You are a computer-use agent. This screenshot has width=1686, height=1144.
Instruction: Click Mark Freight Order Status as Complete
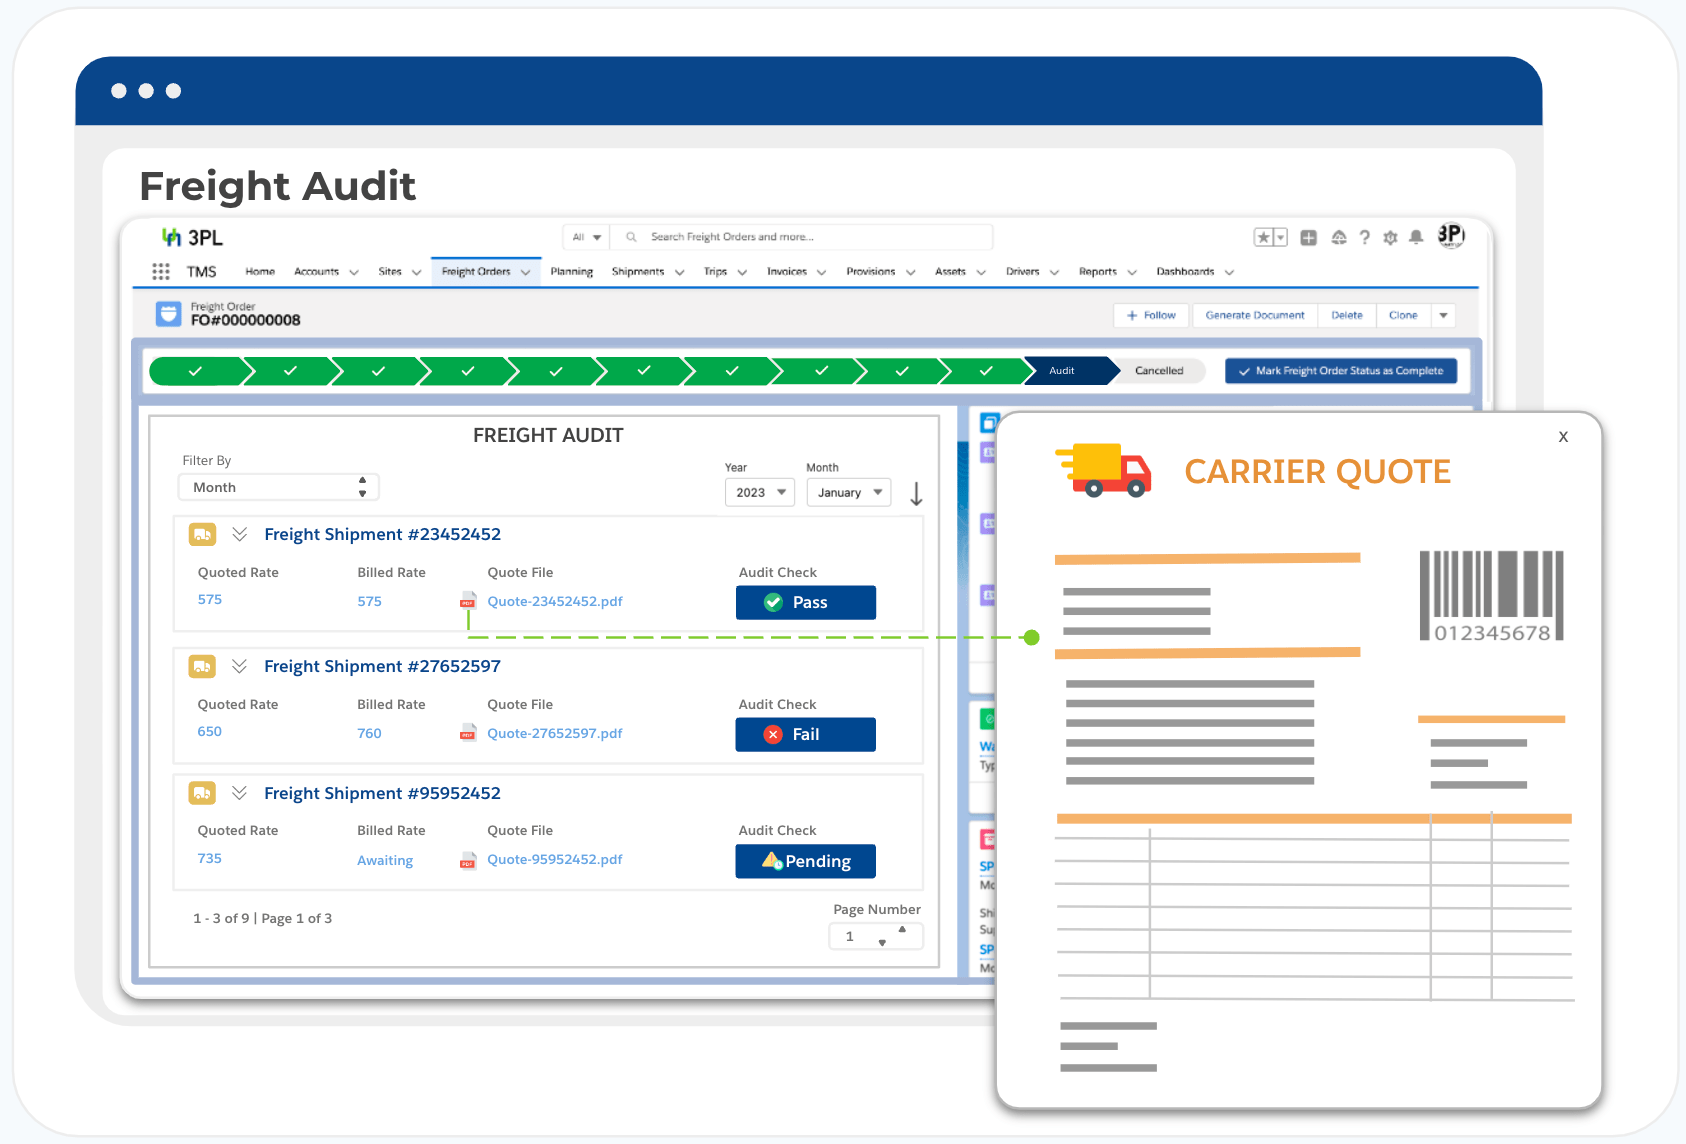tap(1341, 371)
